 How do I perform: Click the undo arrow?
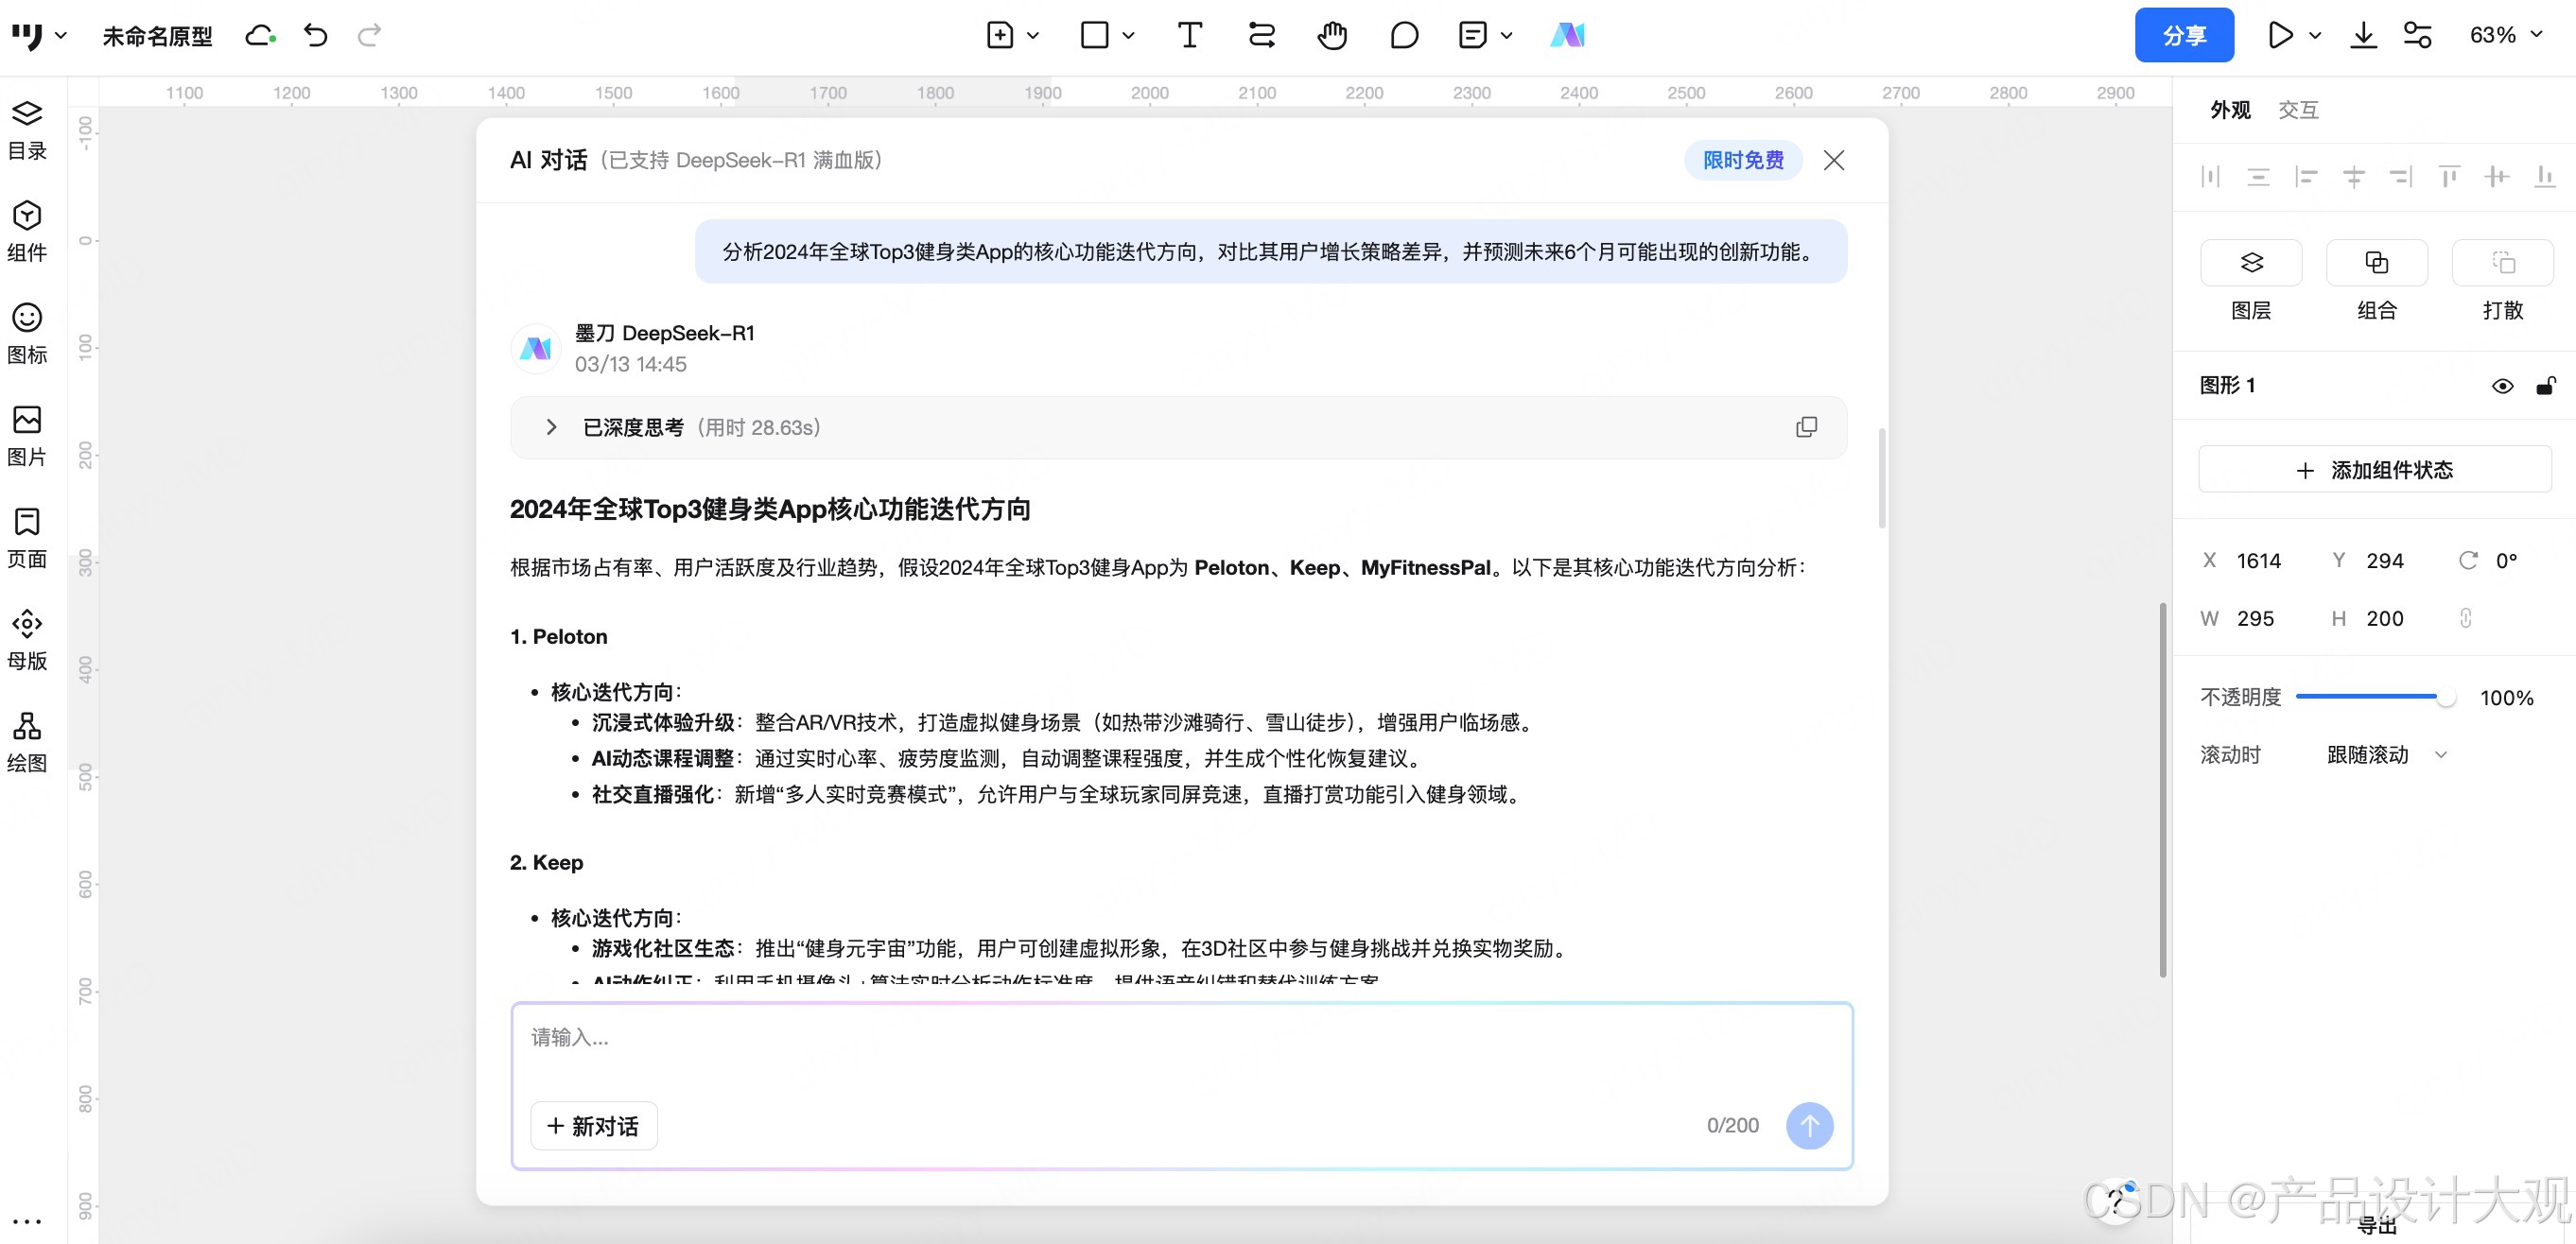[316, 36]
